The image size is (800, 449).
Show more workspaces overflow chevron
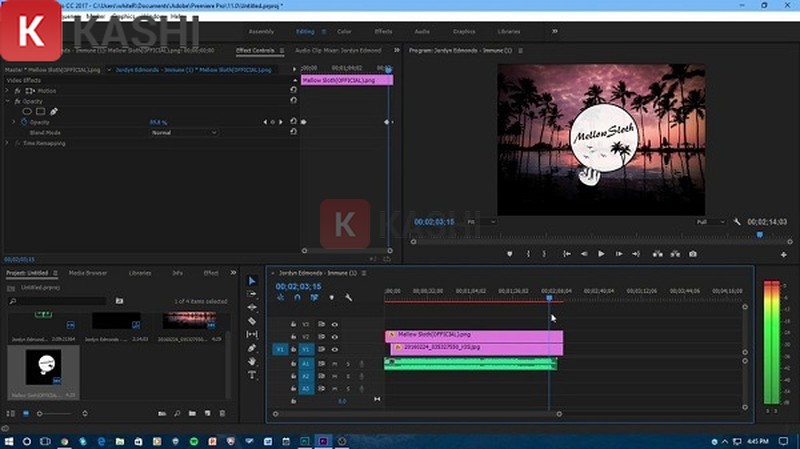[555, 31]
